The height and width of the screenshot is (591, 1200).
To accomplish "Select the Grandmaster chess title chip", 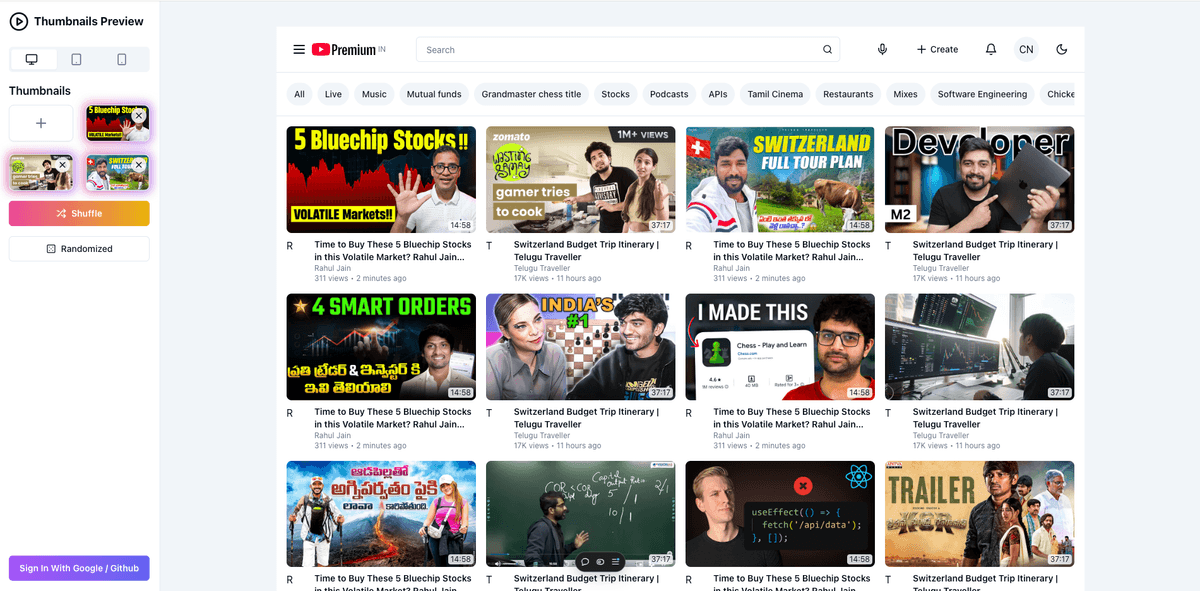I will click(x=531, y=93).
